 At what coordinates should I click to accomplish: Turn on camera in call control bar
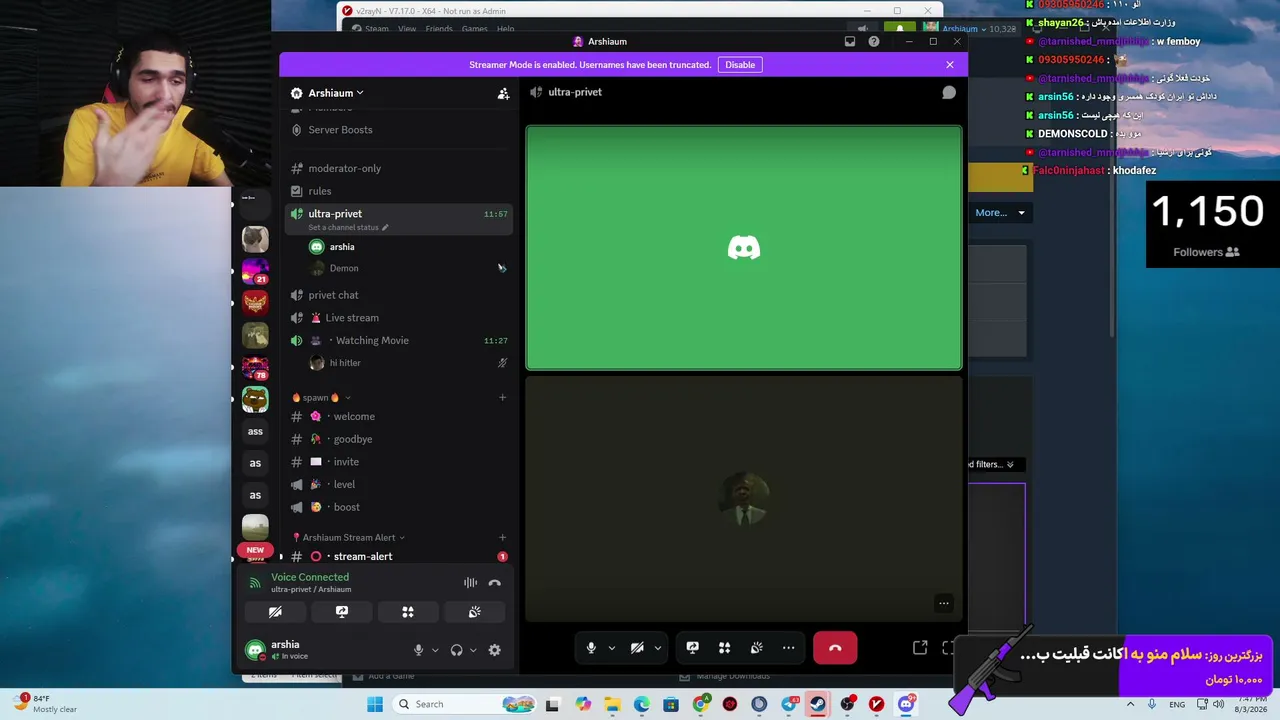(x=637, y=648)
